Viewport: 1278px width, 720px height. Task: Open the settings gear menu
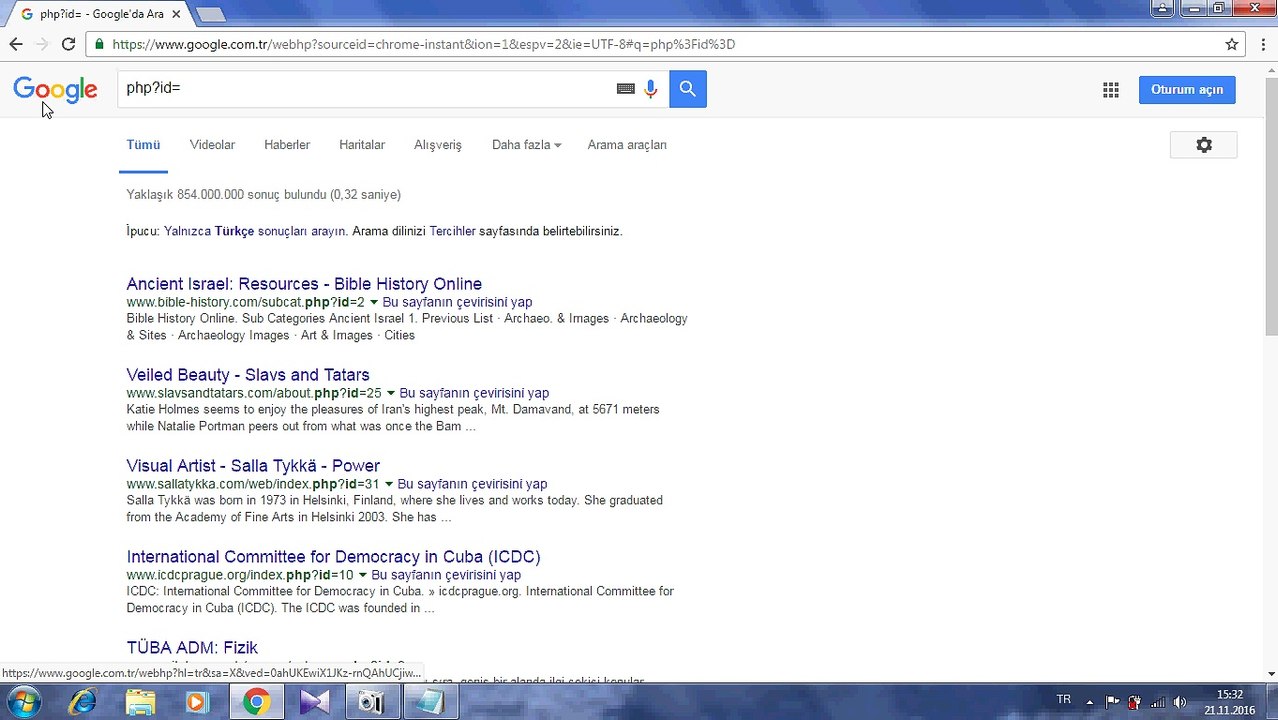tap(1204, 145)
